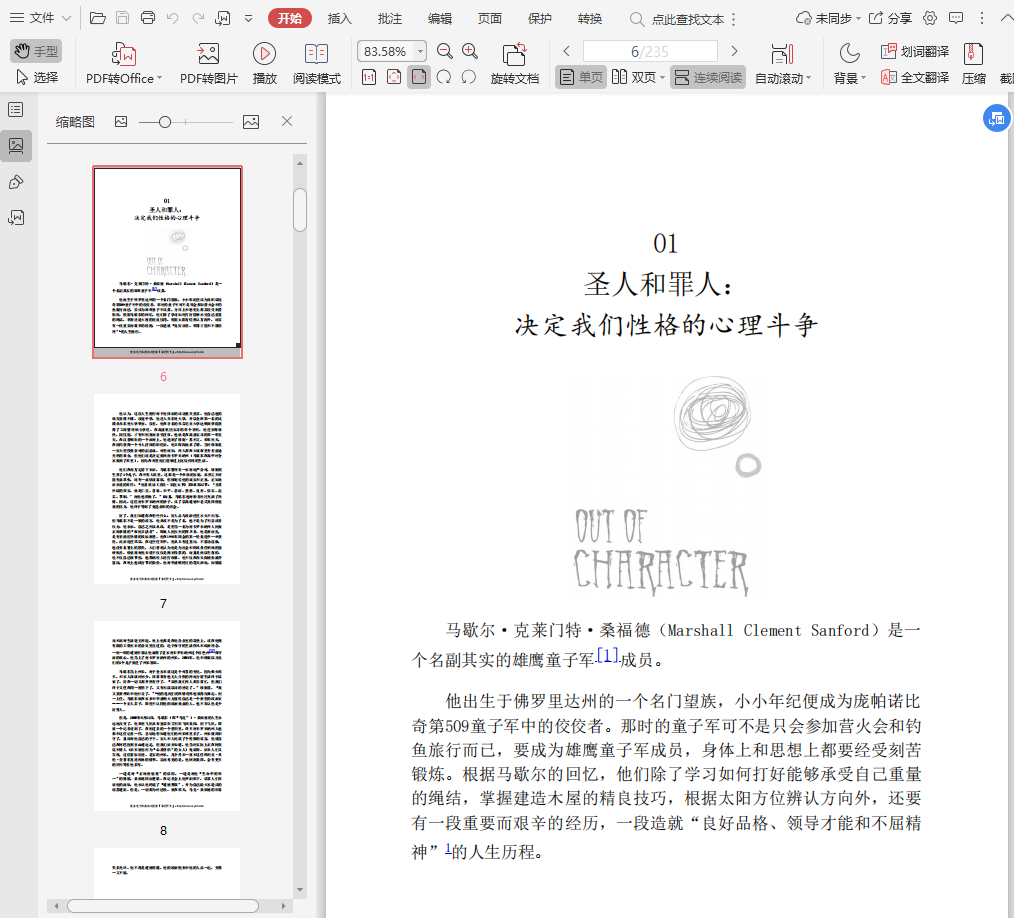Close the 缩略图 thumbnail panel
Image resolution: width=1014 pixels, height=918 pixels.
tap(287, 121)
